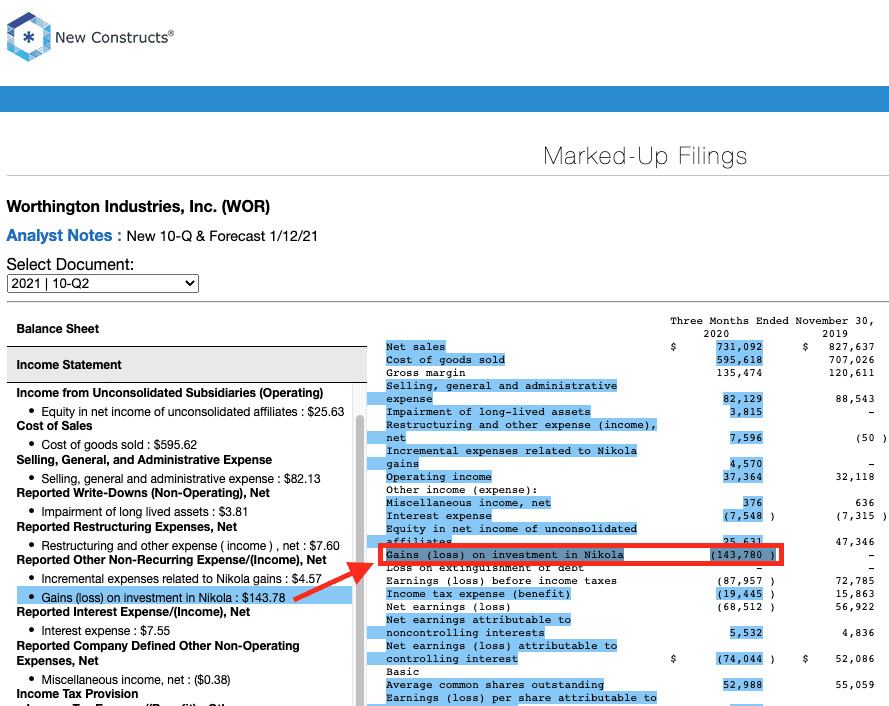Click the highlighted value (7,548
889x706 pixels.
pos(743,516)
